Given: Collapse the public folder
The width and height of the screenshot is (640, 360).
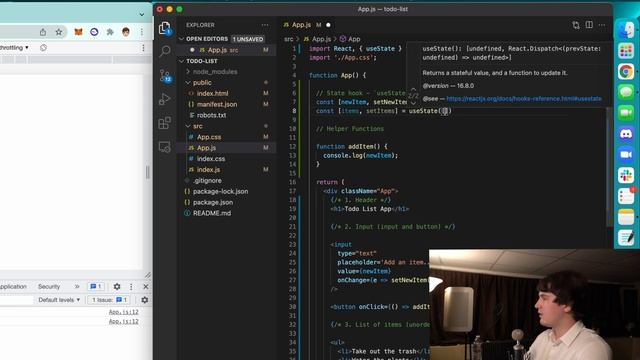Looking at the screenshot, I should coord(202,82).
